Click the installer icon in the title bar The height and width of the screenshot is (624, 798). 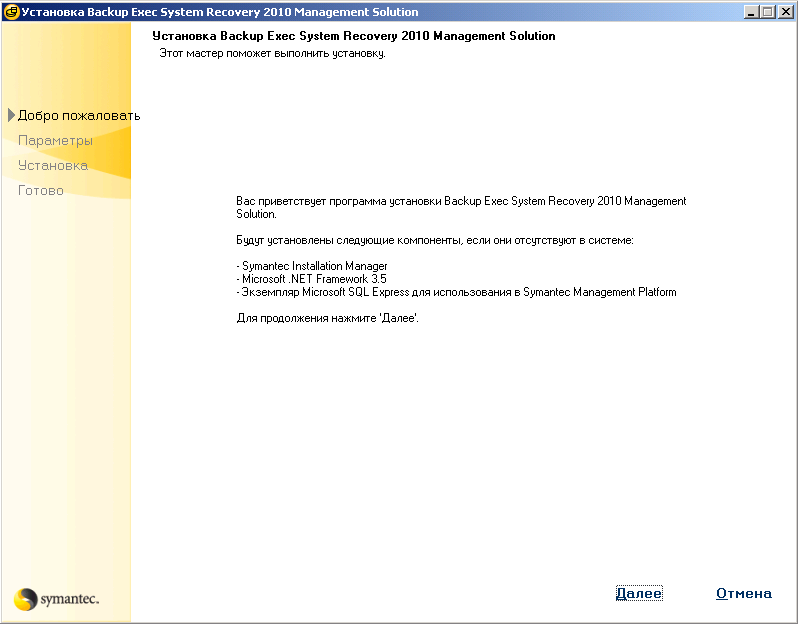(11, 12)
